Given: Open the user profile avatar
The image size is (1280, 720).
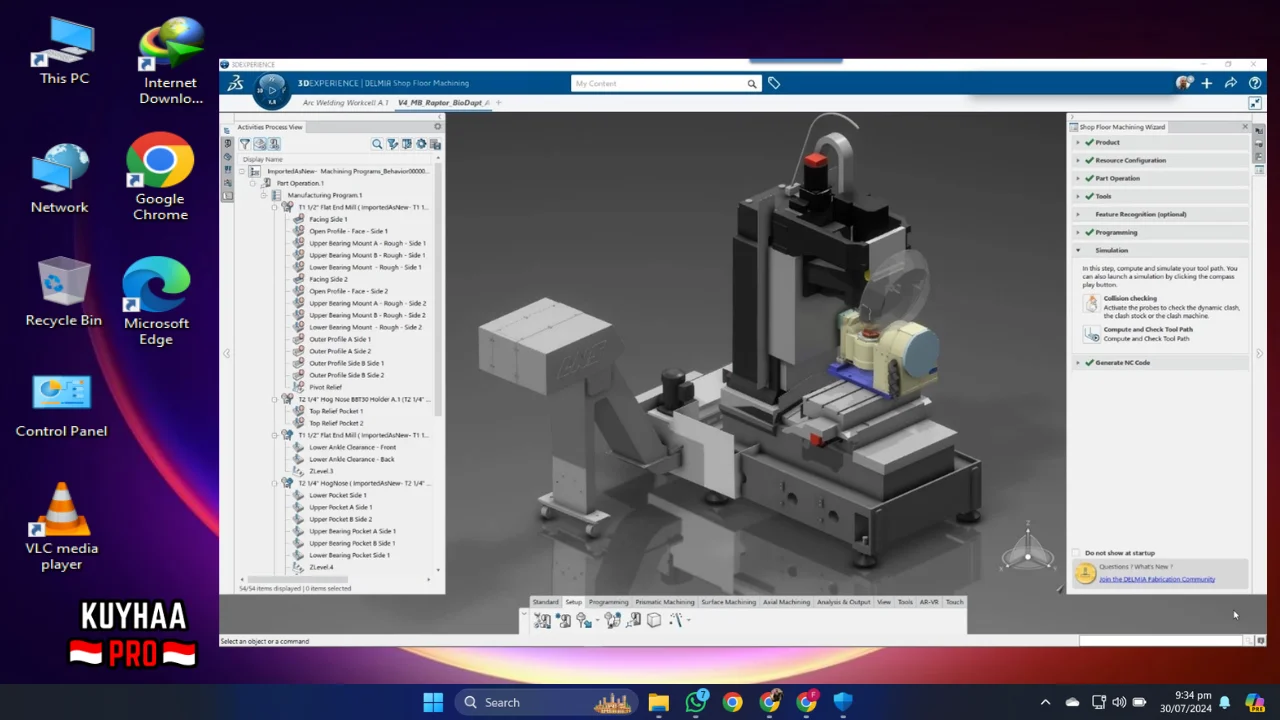Looking at the screenshot, I should pyautogui.click(x=1184, y=83).
